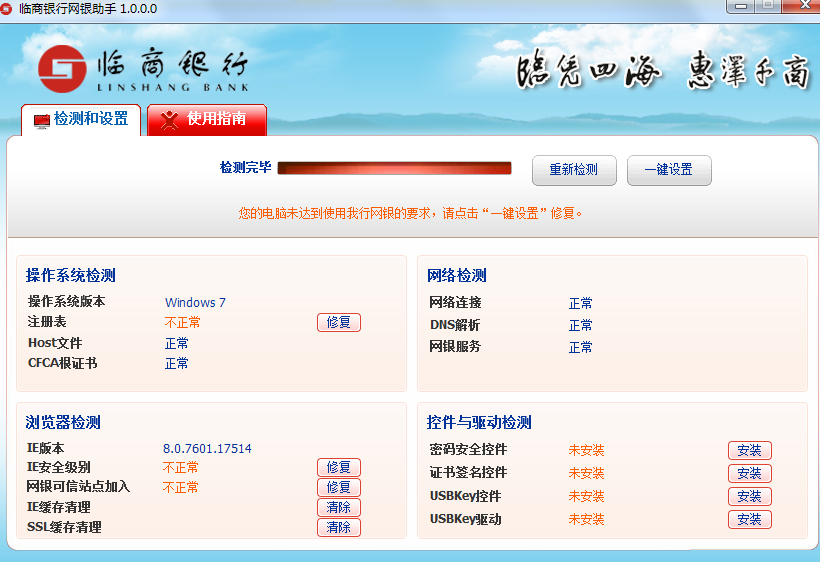Viewport: 820px width, 562px height.
Task: Click the 重新检测 button
Action: click(x=574, y=170)
